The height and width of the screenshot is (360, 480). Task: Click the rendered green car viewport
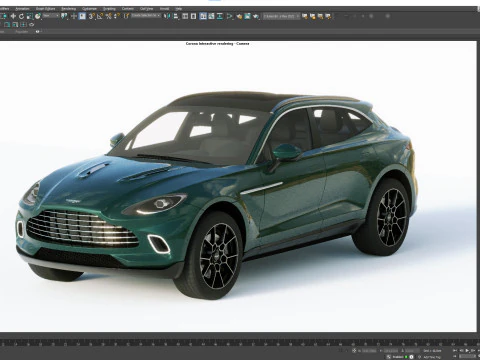click(x=238, y=187)
